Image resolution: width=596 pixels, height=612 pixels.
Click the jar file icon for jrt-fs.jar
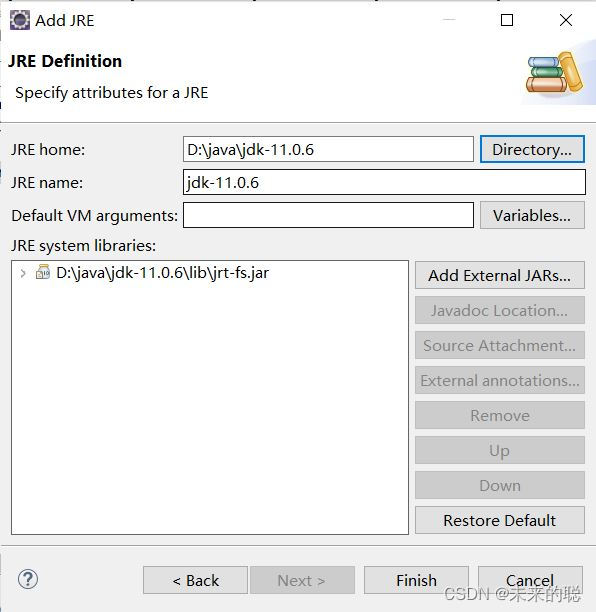(43, 272)
